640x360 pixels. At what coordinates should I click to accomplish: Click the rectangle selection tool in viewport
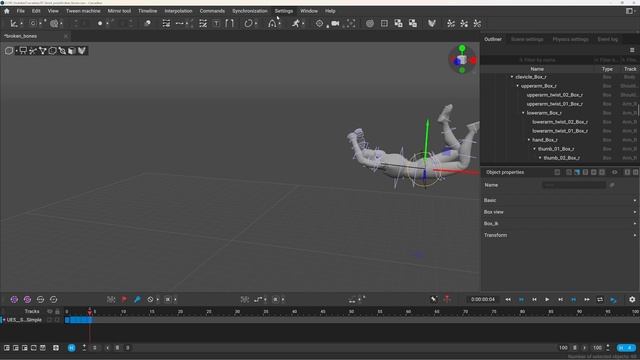23,51
